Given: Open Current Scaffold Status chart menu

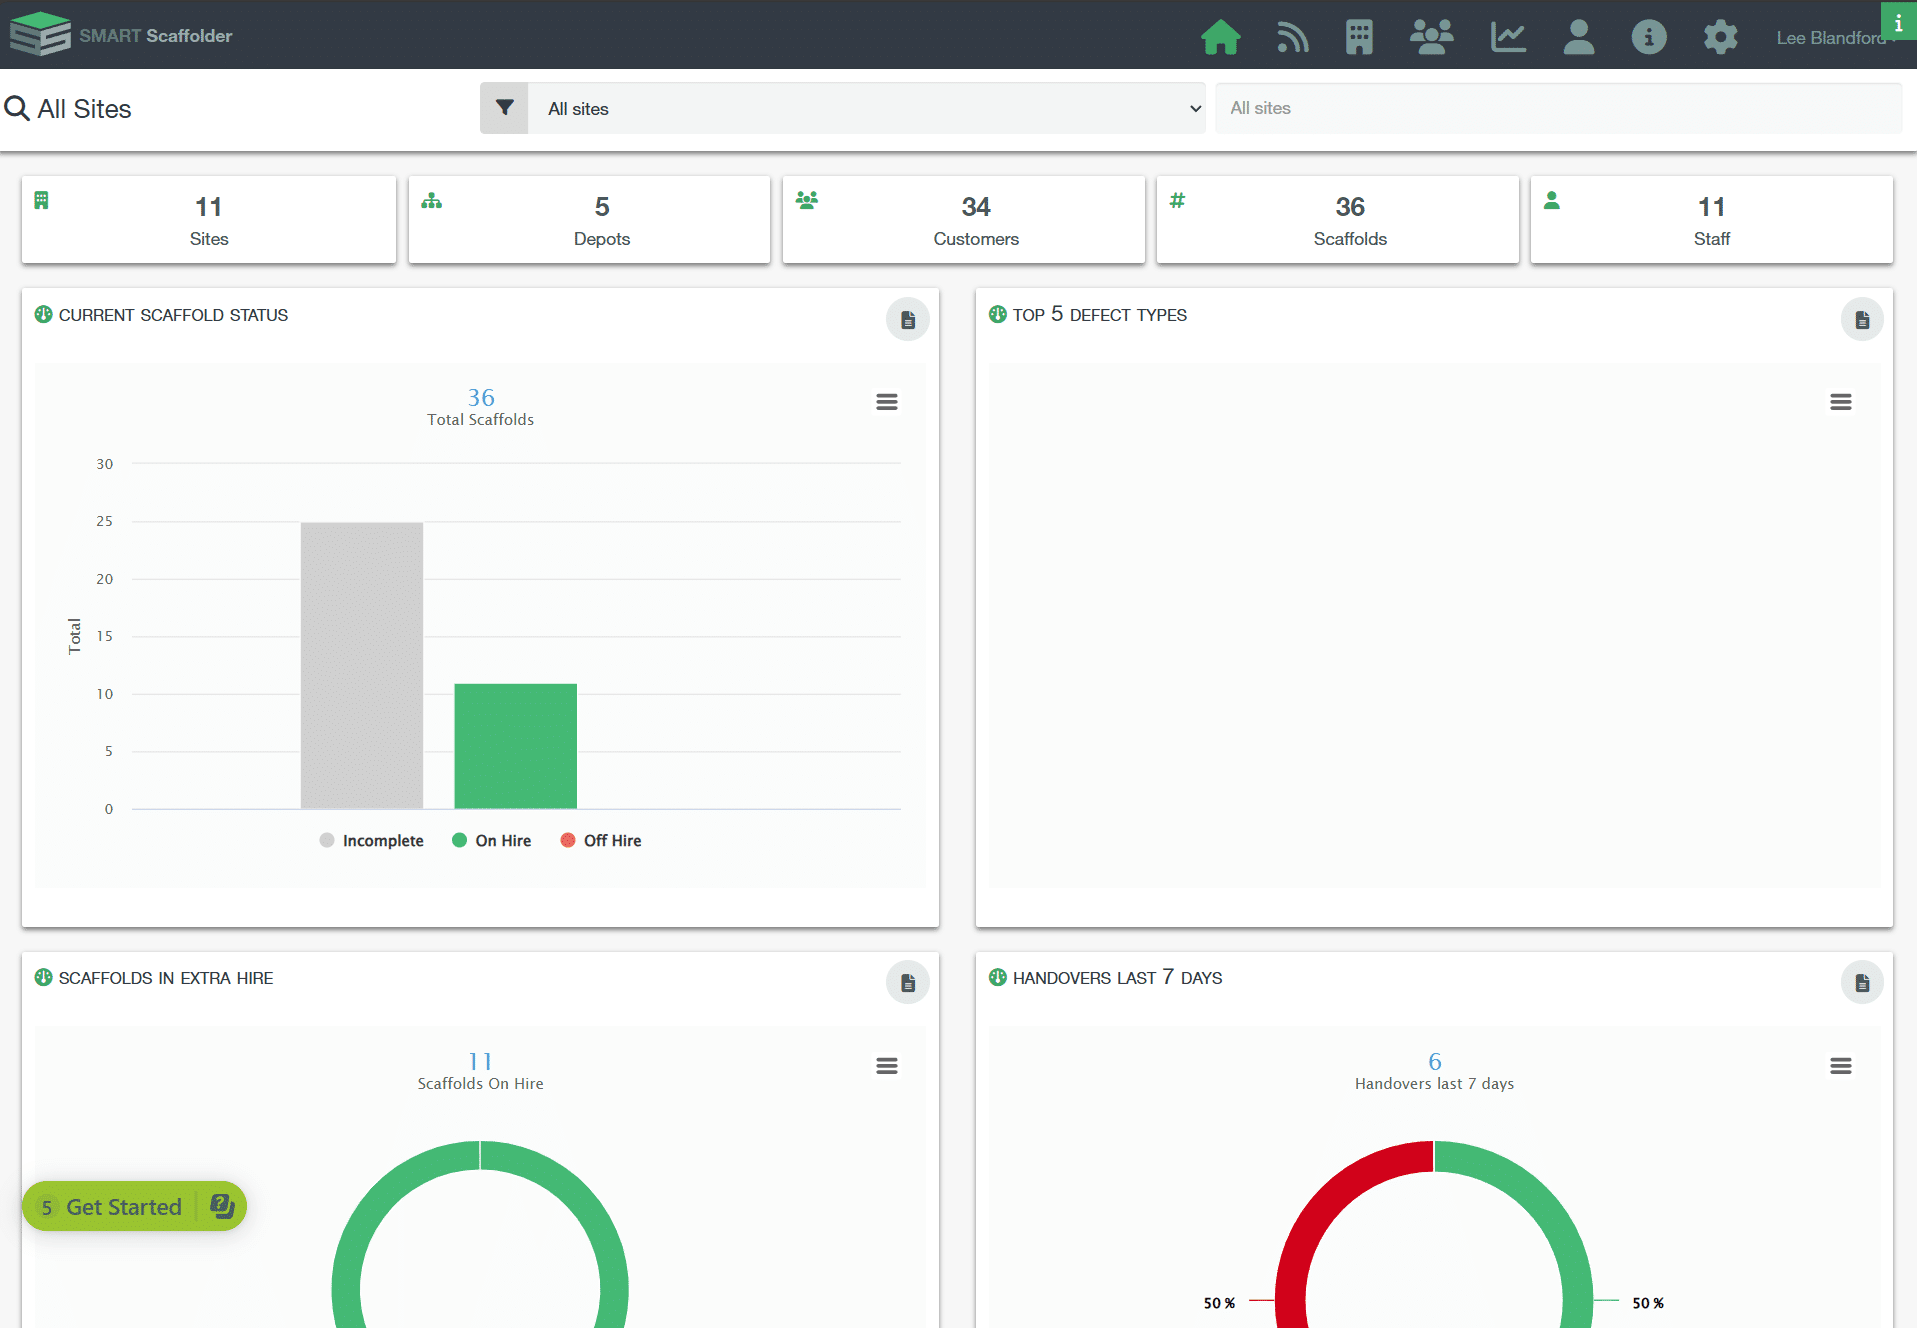Looking at the screenshot, I should click(x=886, y=402).
